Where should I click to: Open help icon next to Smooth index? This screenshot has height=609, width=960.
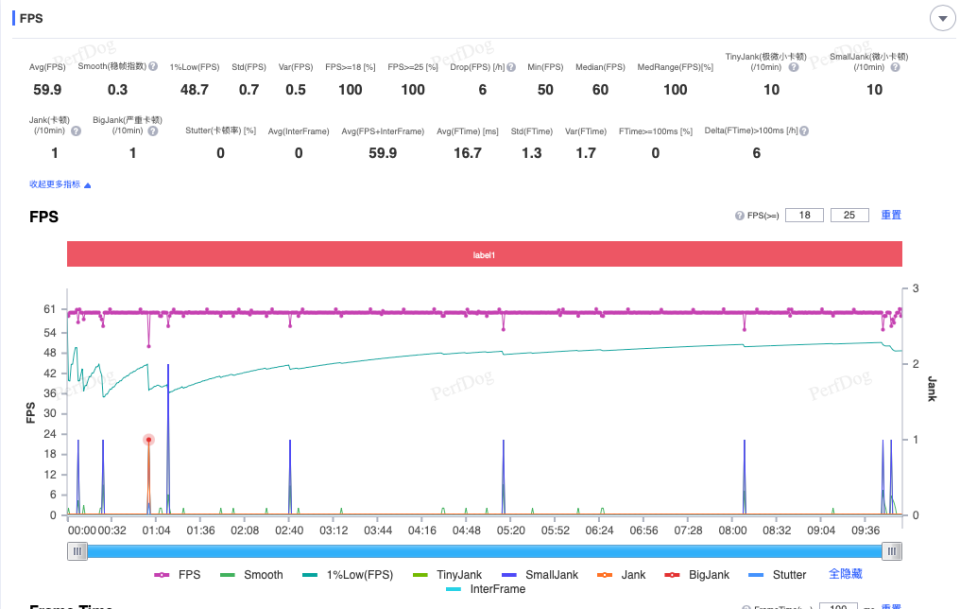153,66
